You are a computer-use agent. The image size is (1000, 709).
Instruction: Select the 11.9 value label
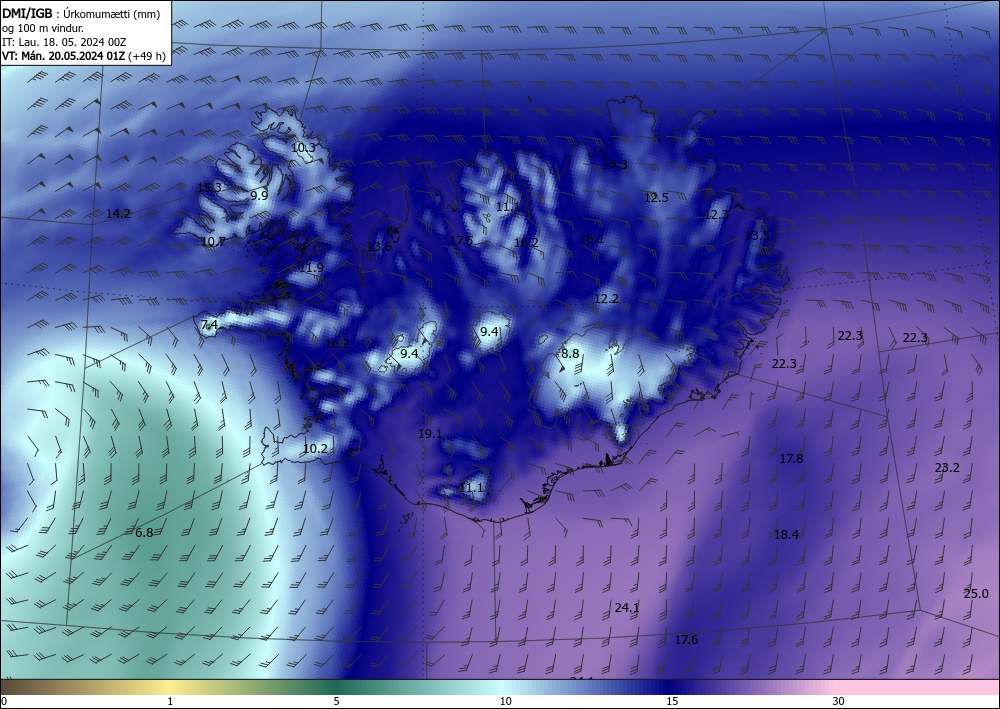coord(311,267)
